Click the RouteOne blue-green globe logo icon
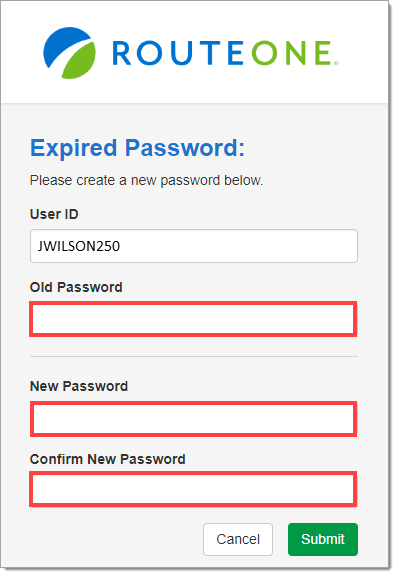The width and height of the screenshot is (396, 575). pos(69,53)
